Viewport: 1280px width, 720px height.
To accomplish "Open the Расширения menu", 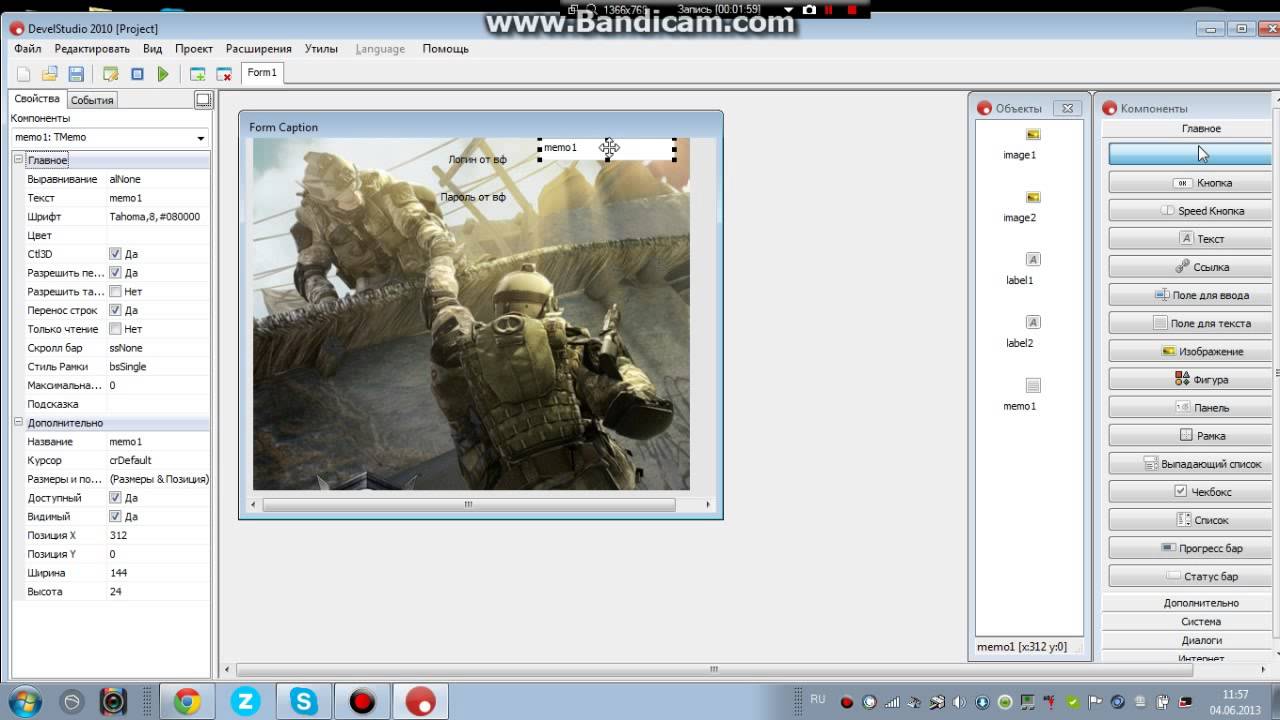I will tap(259, 48).
